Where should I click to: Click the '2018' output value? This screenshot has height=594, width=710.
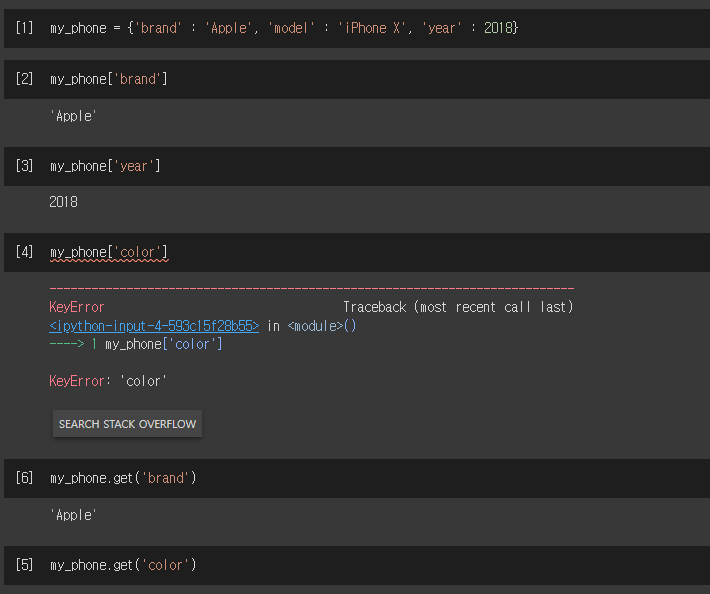63,202
